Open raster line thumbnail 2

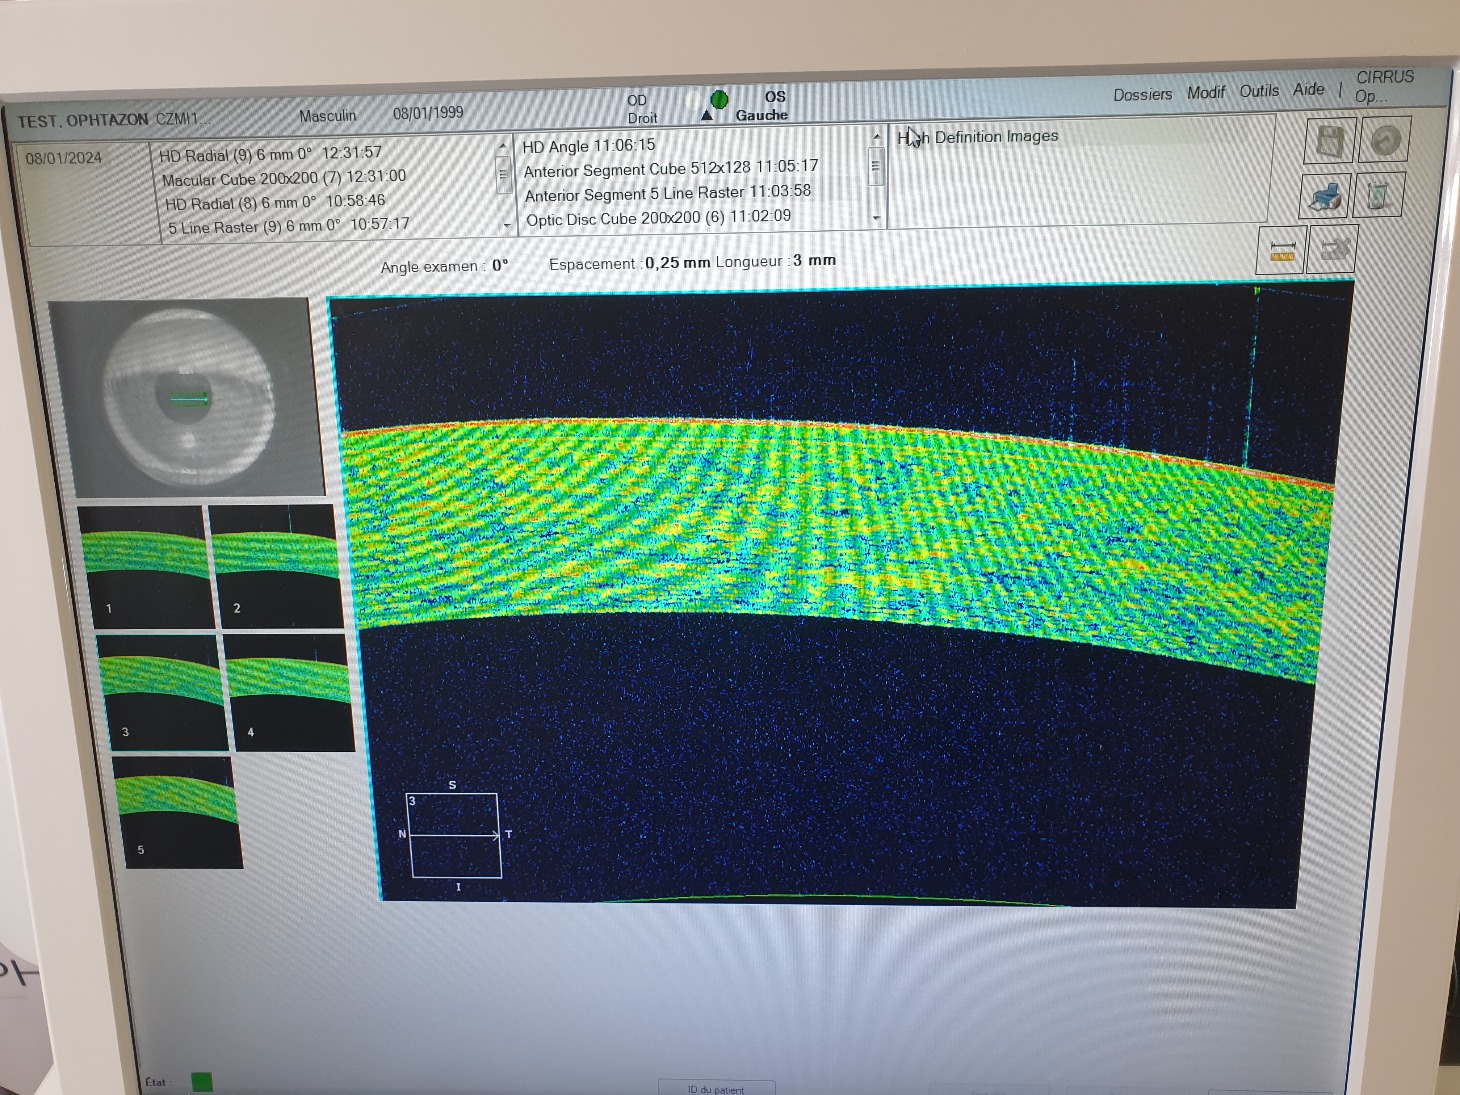(x=275, y=566)
